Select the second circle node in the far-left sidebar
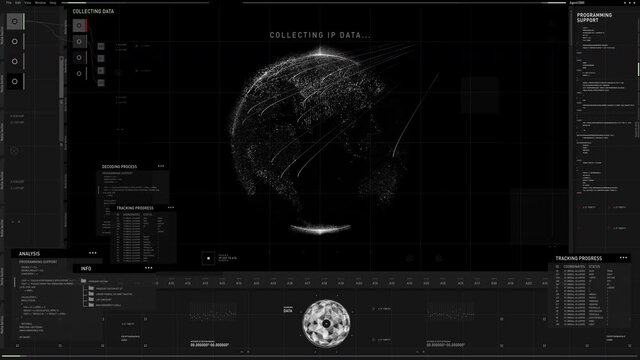 pyautogui.click(x=15, y=41)
